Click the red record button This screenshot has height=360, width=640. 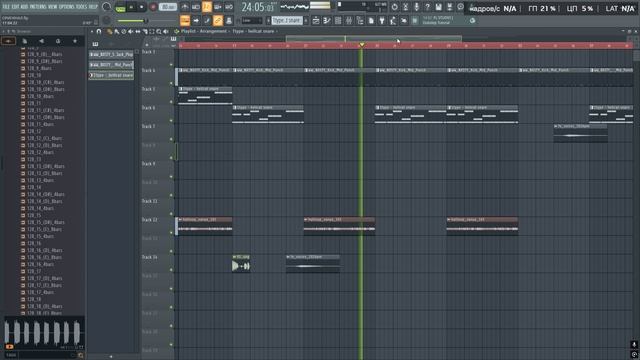(x=153, y=7)
